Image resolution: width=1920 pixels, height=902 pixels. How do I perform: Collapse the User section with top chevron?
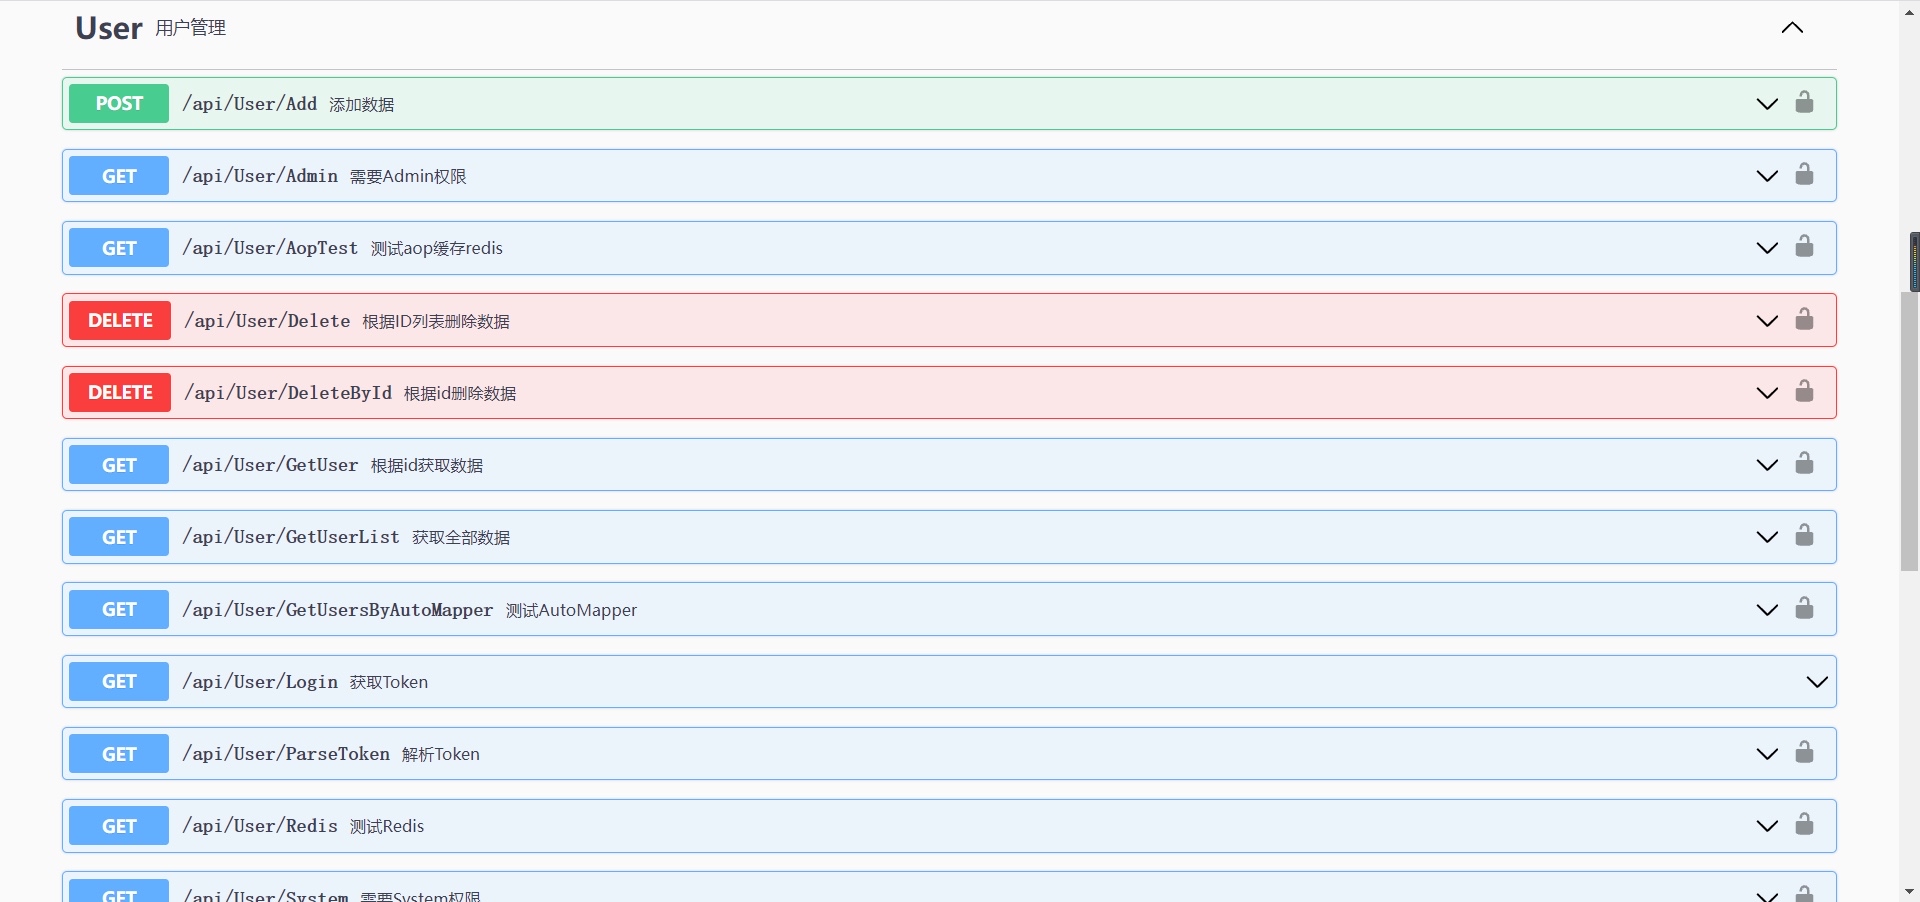(x=1792, y=28)
